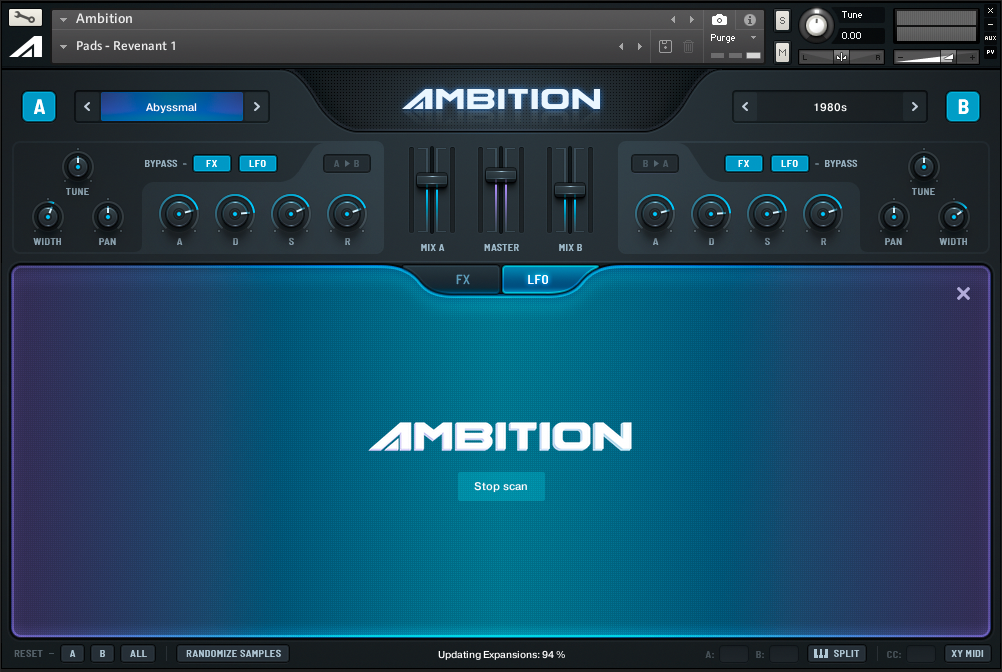This screenshot has height=672, width=1002.
Task: Click the layer A Width knob
Action: [x=48, y=217]
